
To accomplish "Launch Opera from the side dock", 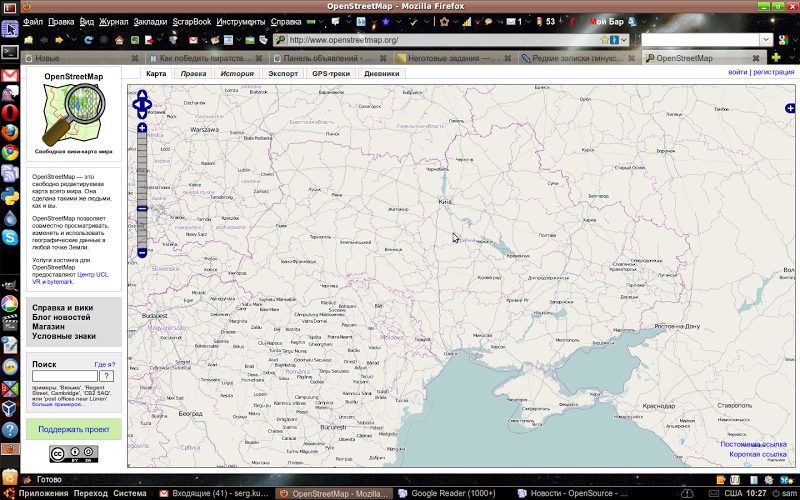I will (x=10, y=112).
